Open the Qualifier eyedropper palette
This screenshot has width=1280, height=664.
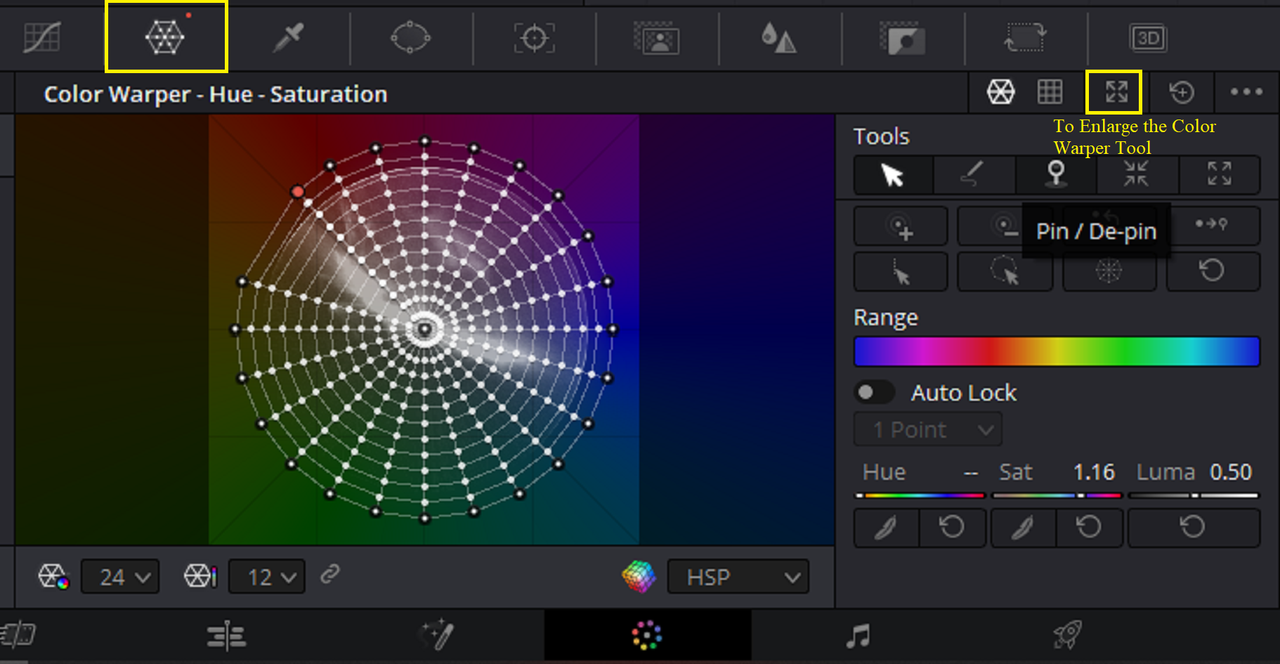[x=289, y=38]
